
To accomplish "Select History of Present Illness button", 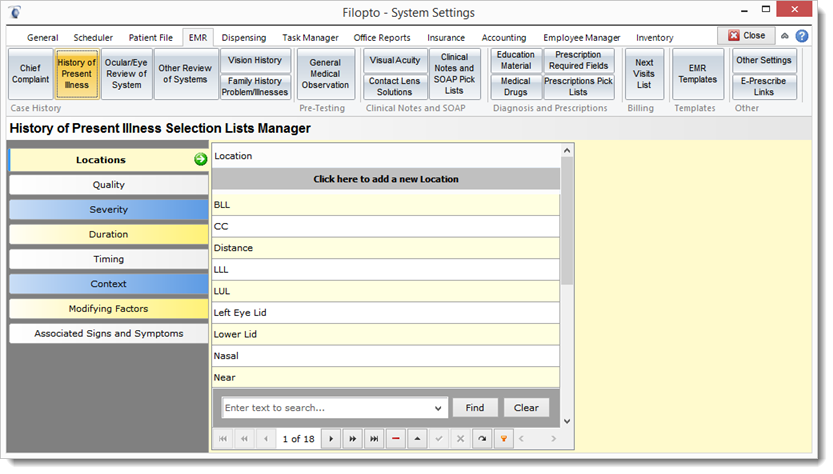I will pos(77,74).
